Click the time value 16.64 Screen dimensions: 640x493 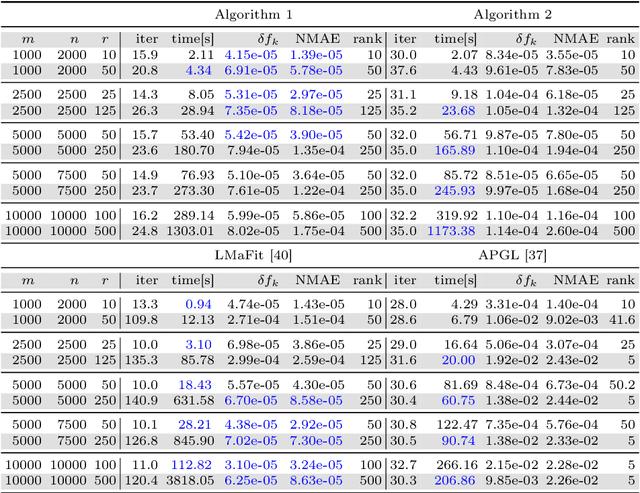click(461, 345)
